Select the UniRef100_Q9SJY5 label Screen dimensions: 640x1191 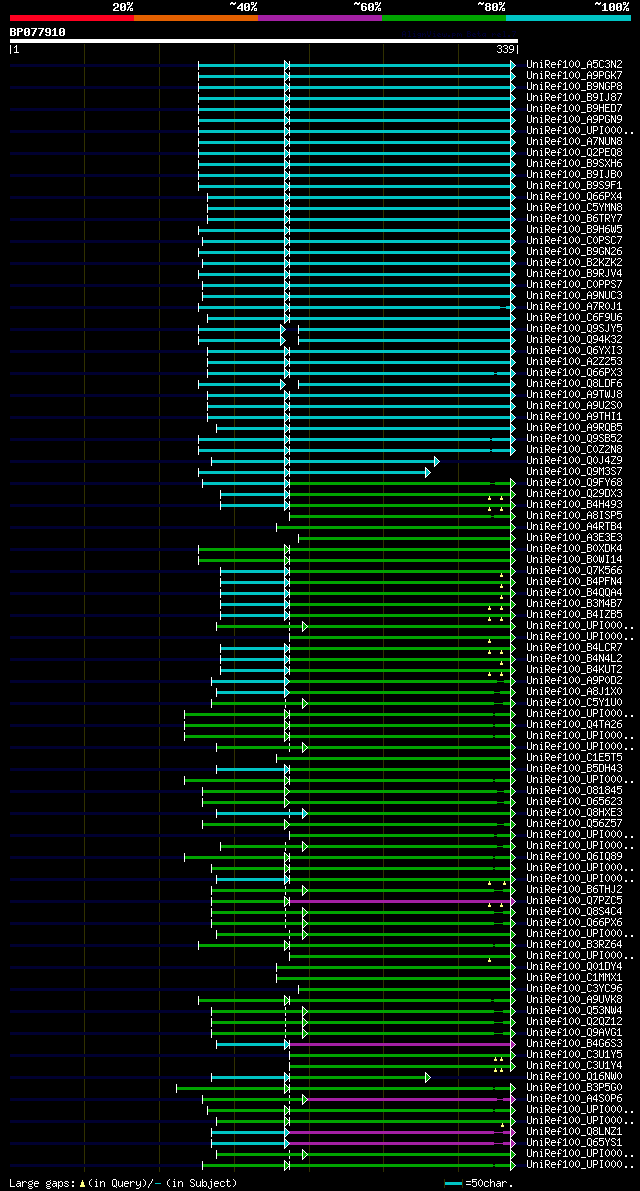click(574, 329)
